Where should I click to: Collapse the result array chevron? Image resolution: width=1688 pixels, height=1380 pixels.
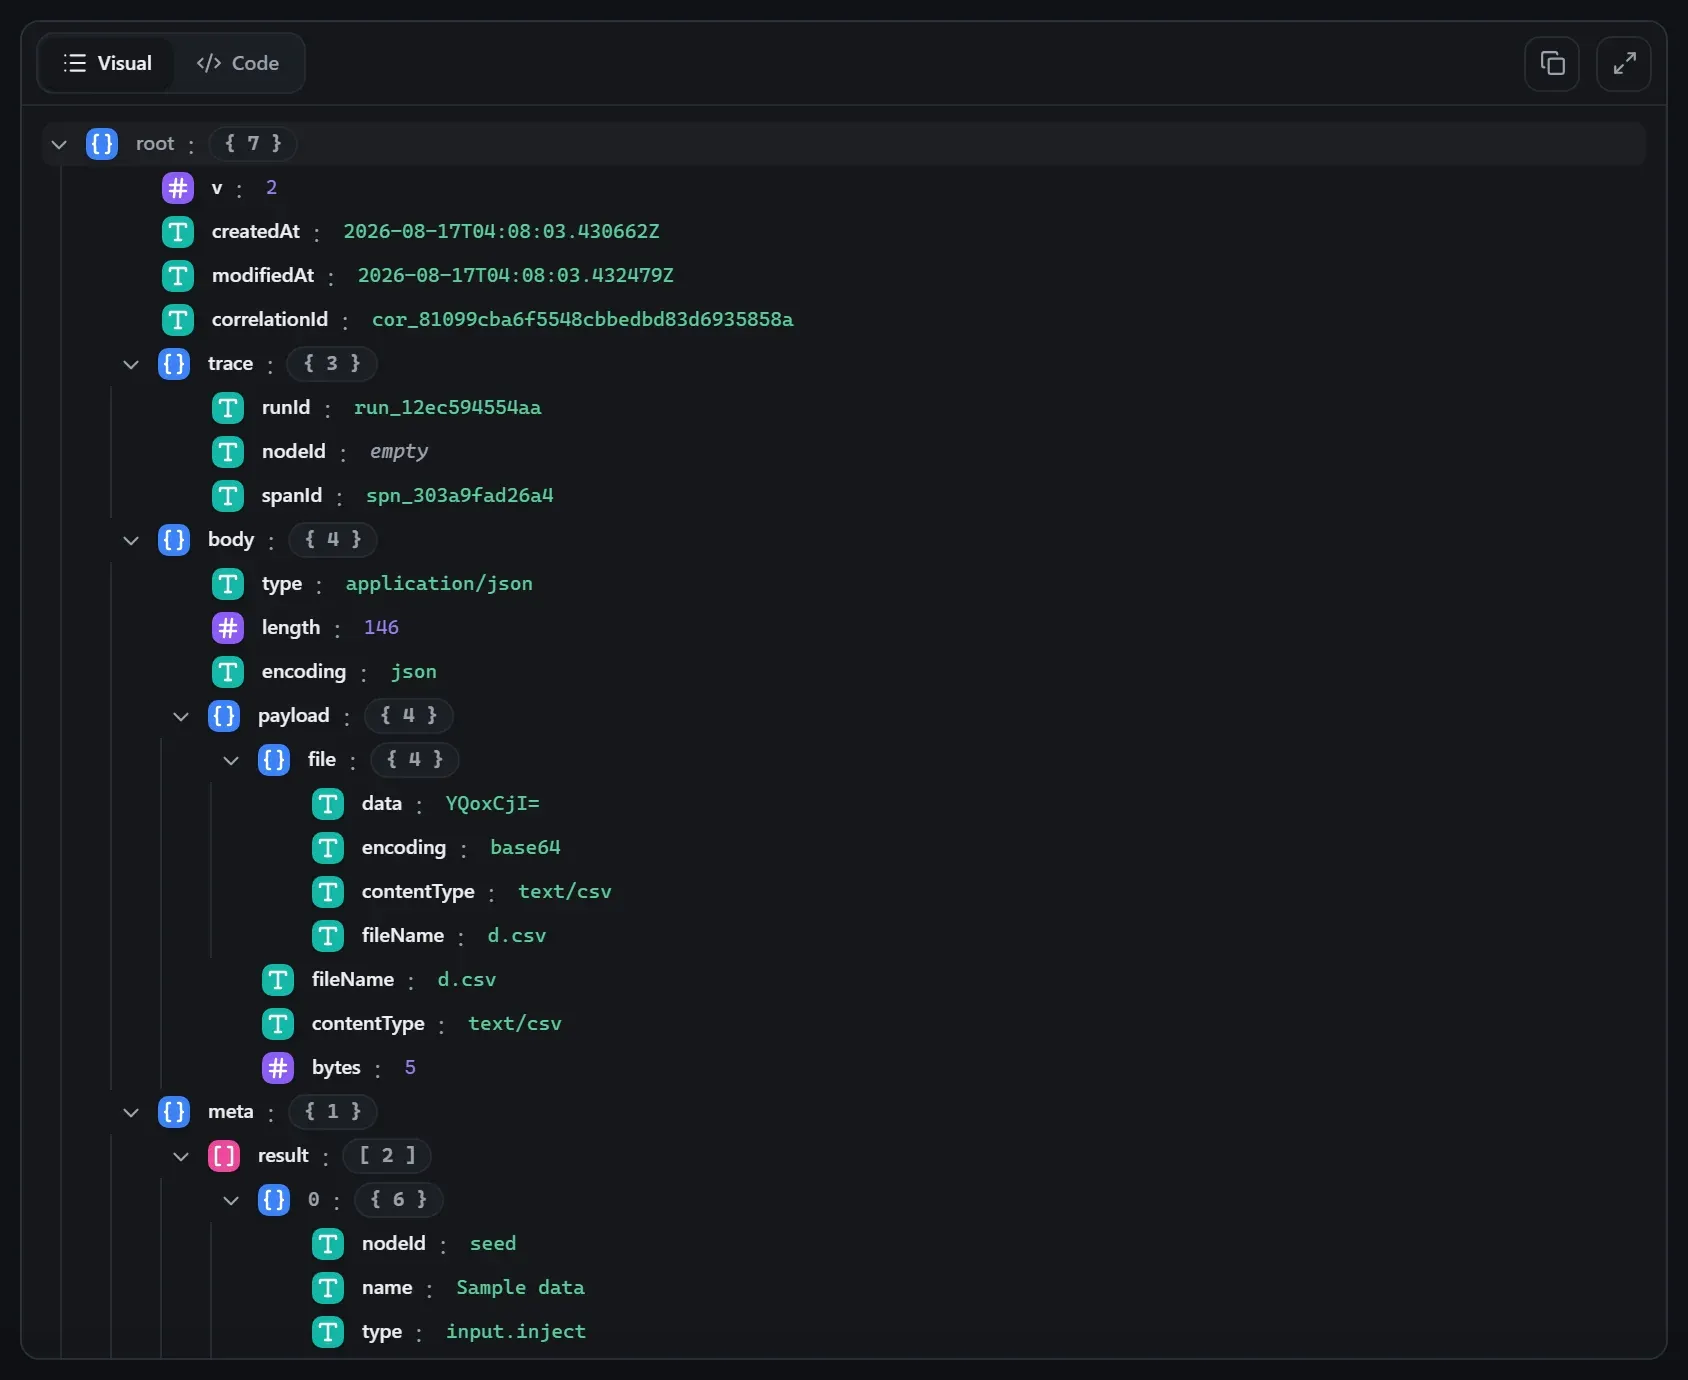tap(181, 1156)
